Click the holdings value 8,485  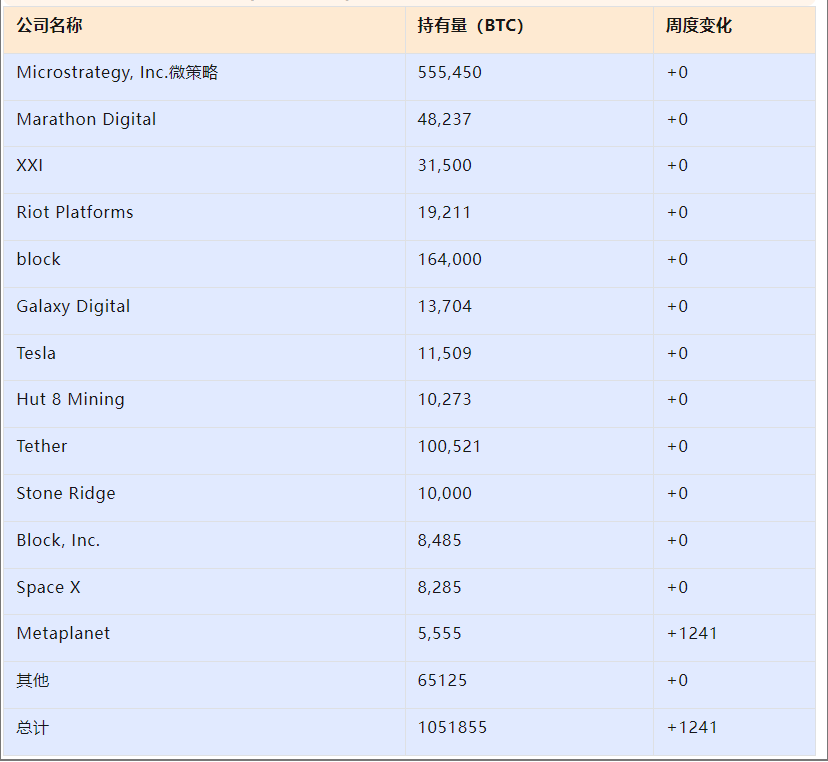coord(439,540)
